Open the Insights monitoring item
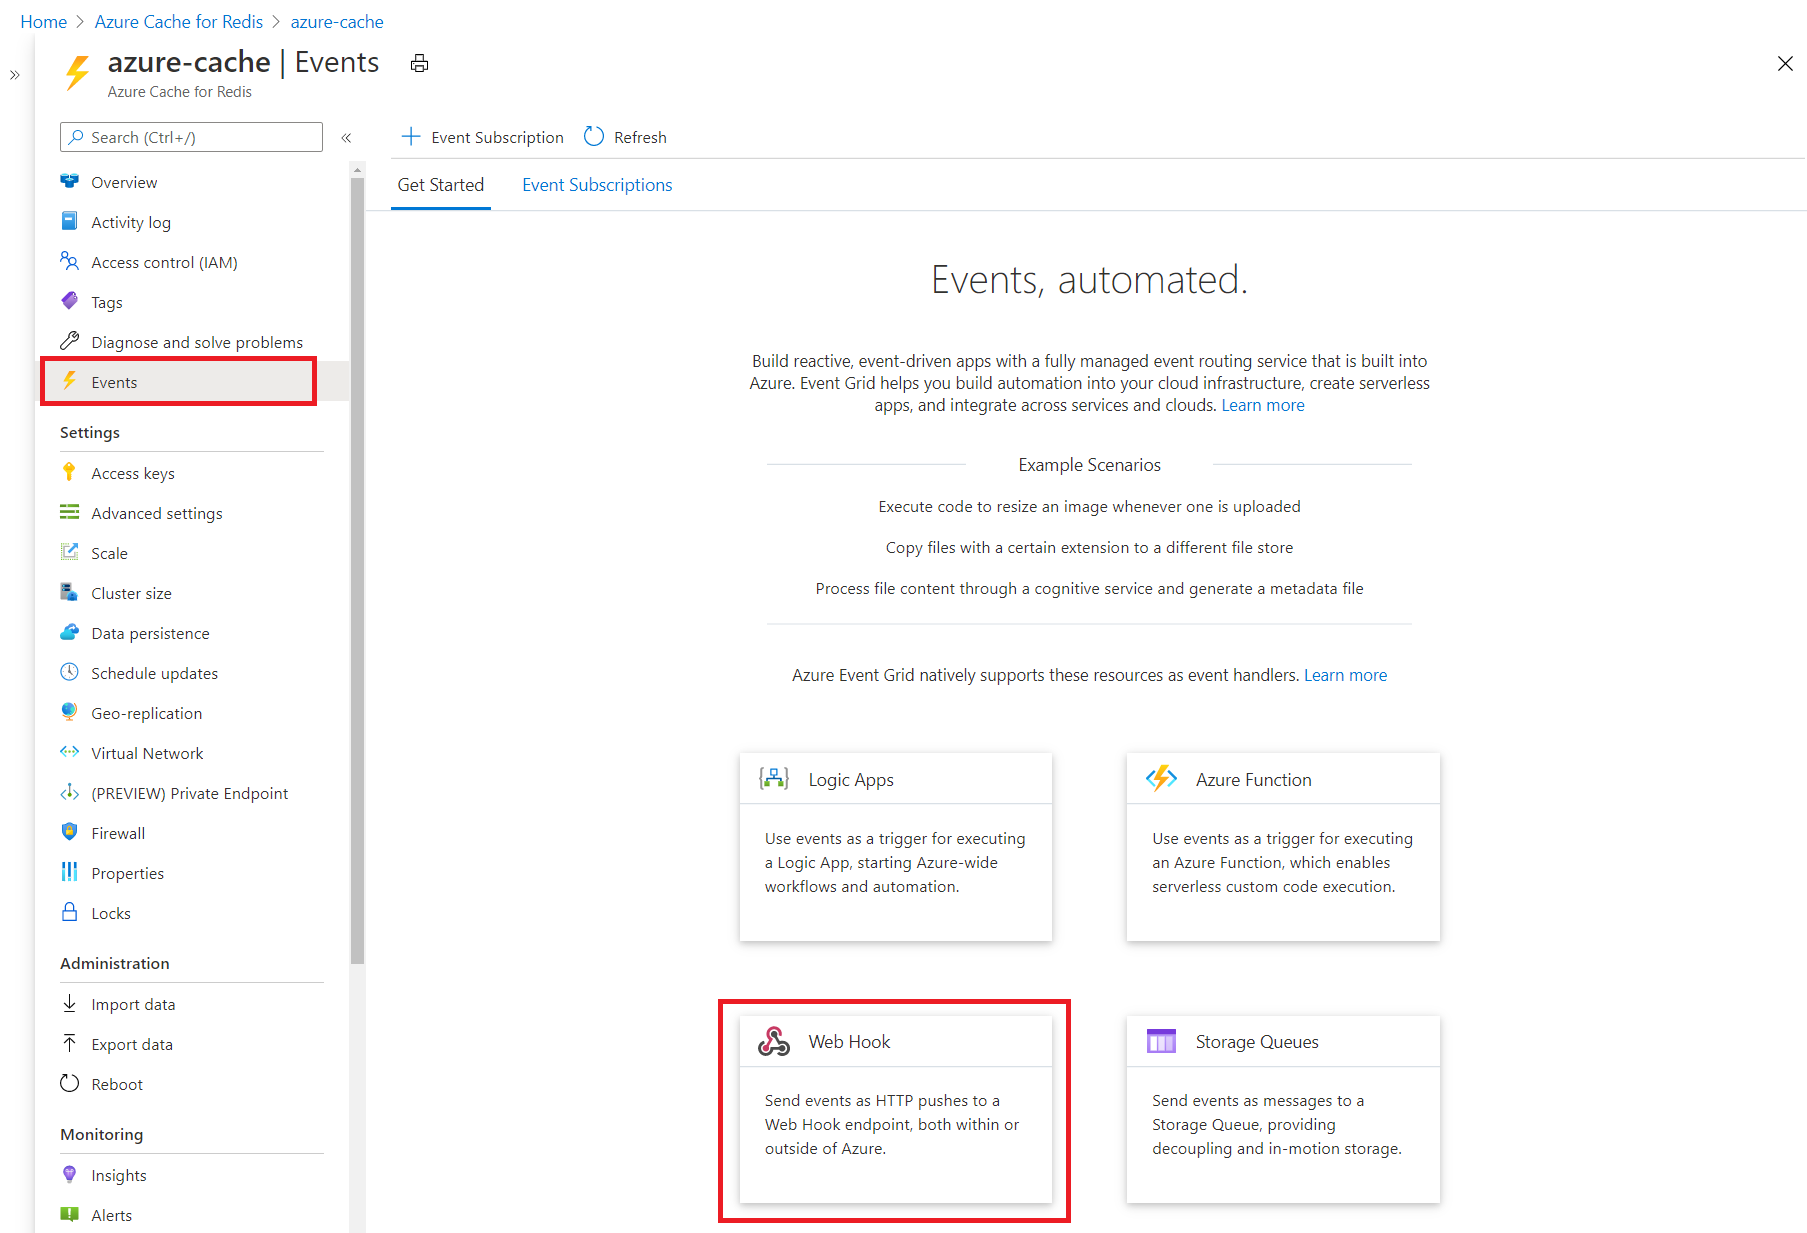 point(118,1174)
